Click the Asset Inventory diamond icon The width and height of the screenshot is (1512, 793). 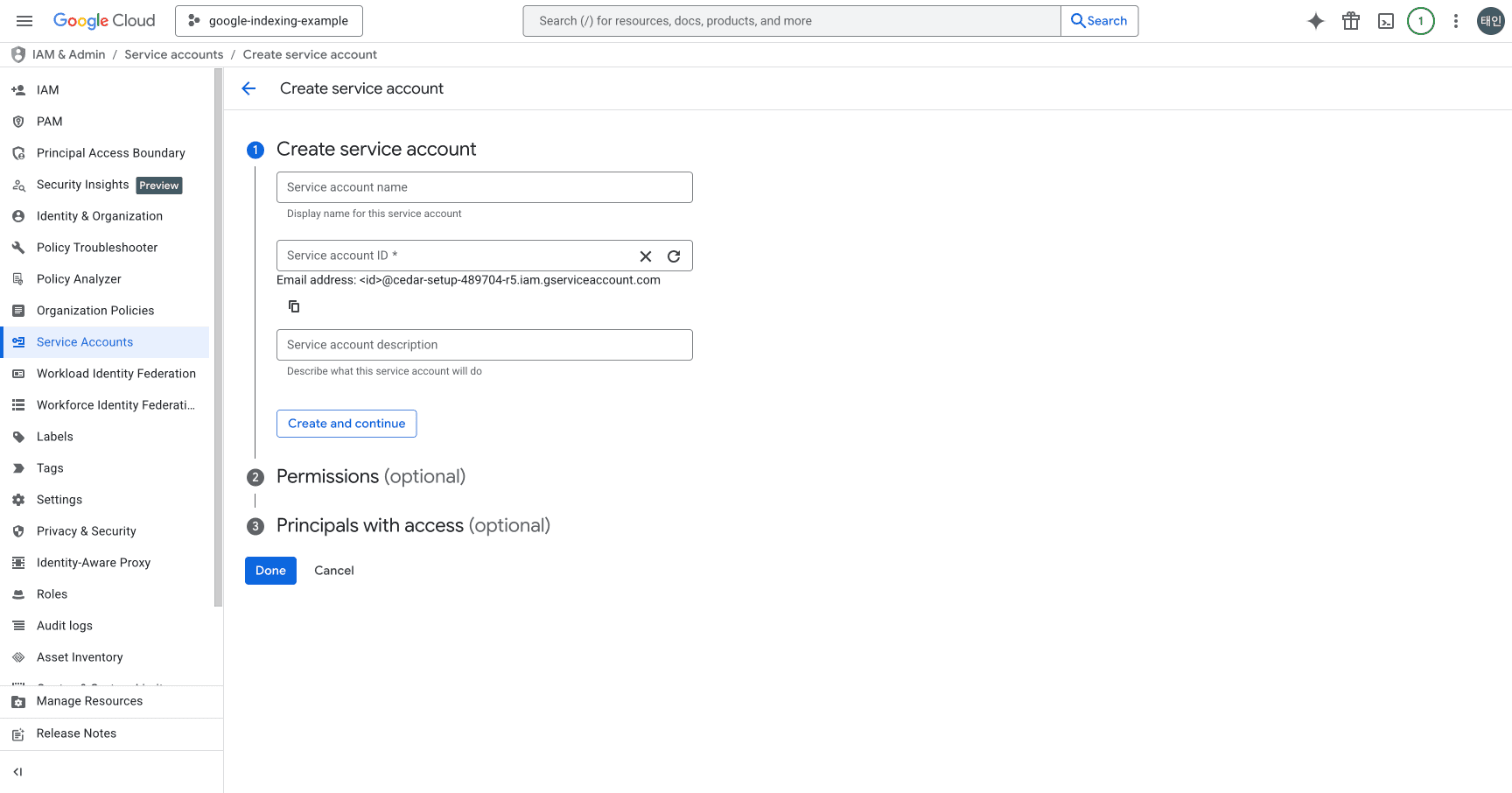coord(18,657)
